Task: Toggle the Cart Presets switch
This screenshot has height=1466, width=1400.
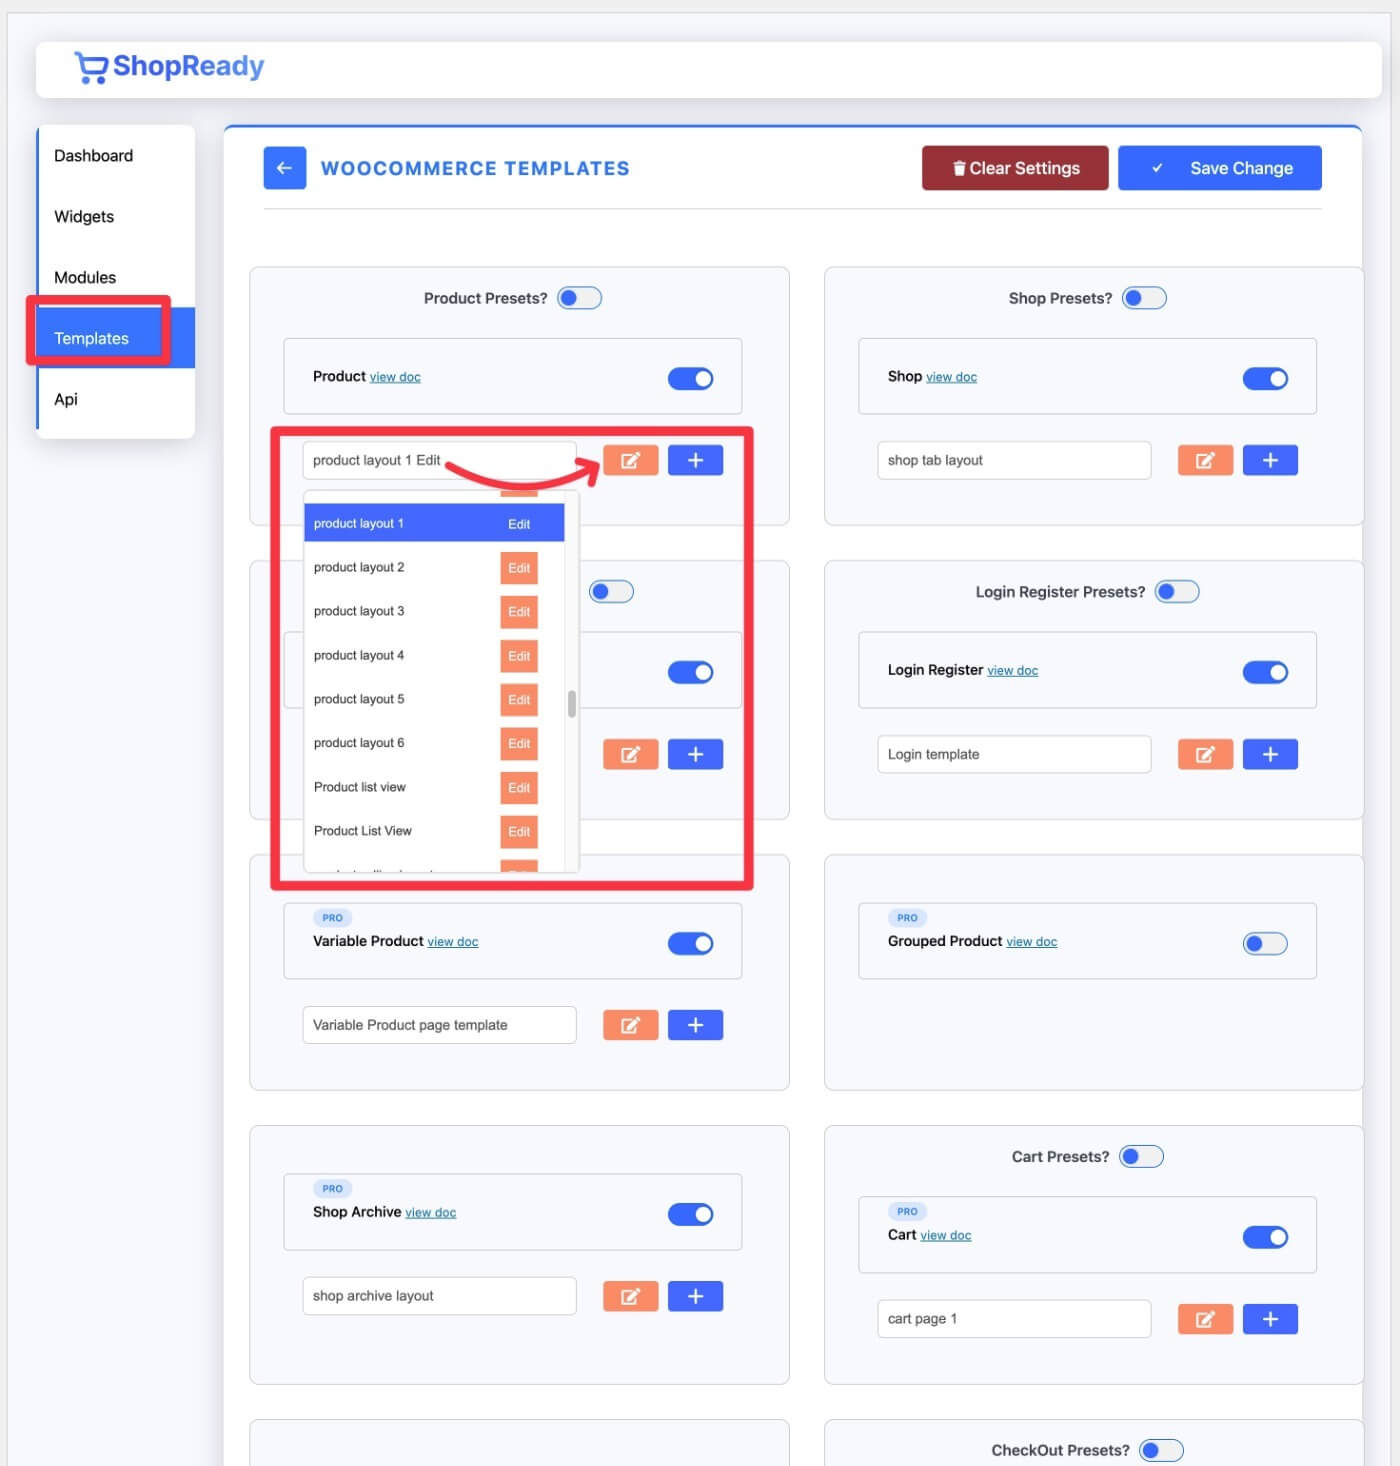Action: click(1141, 1157)
